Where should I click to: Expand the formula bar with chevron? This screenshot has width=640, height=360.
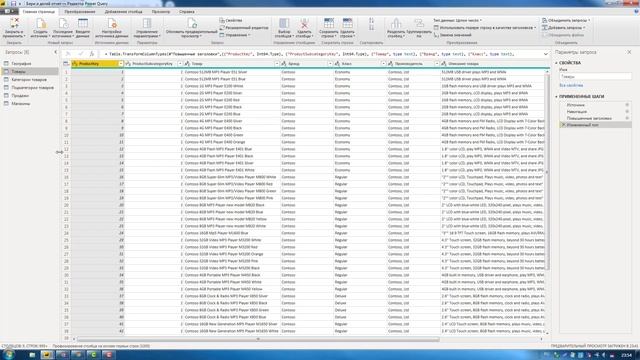click(x=546, y=54)
